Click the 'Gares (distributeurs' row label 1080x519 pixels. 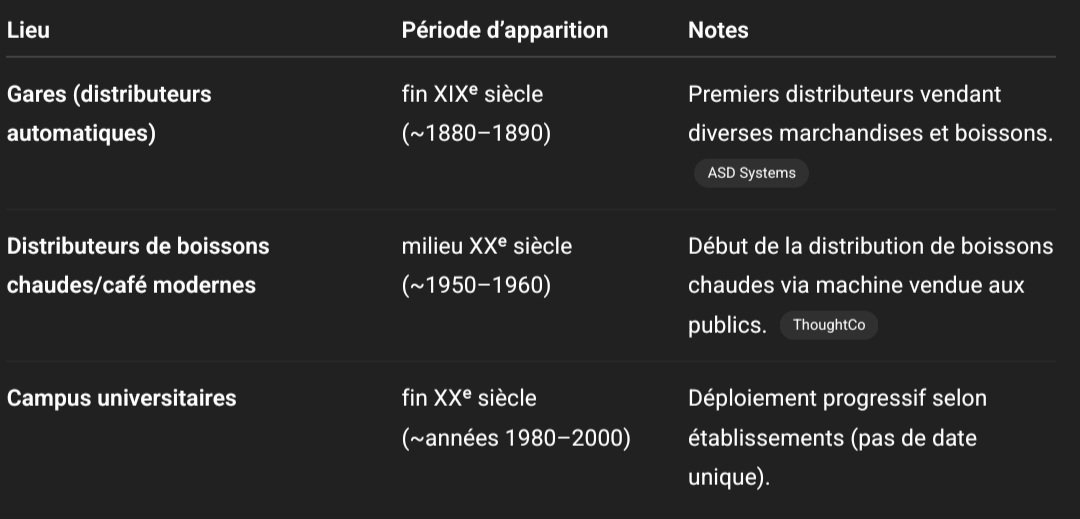[109, 94]
